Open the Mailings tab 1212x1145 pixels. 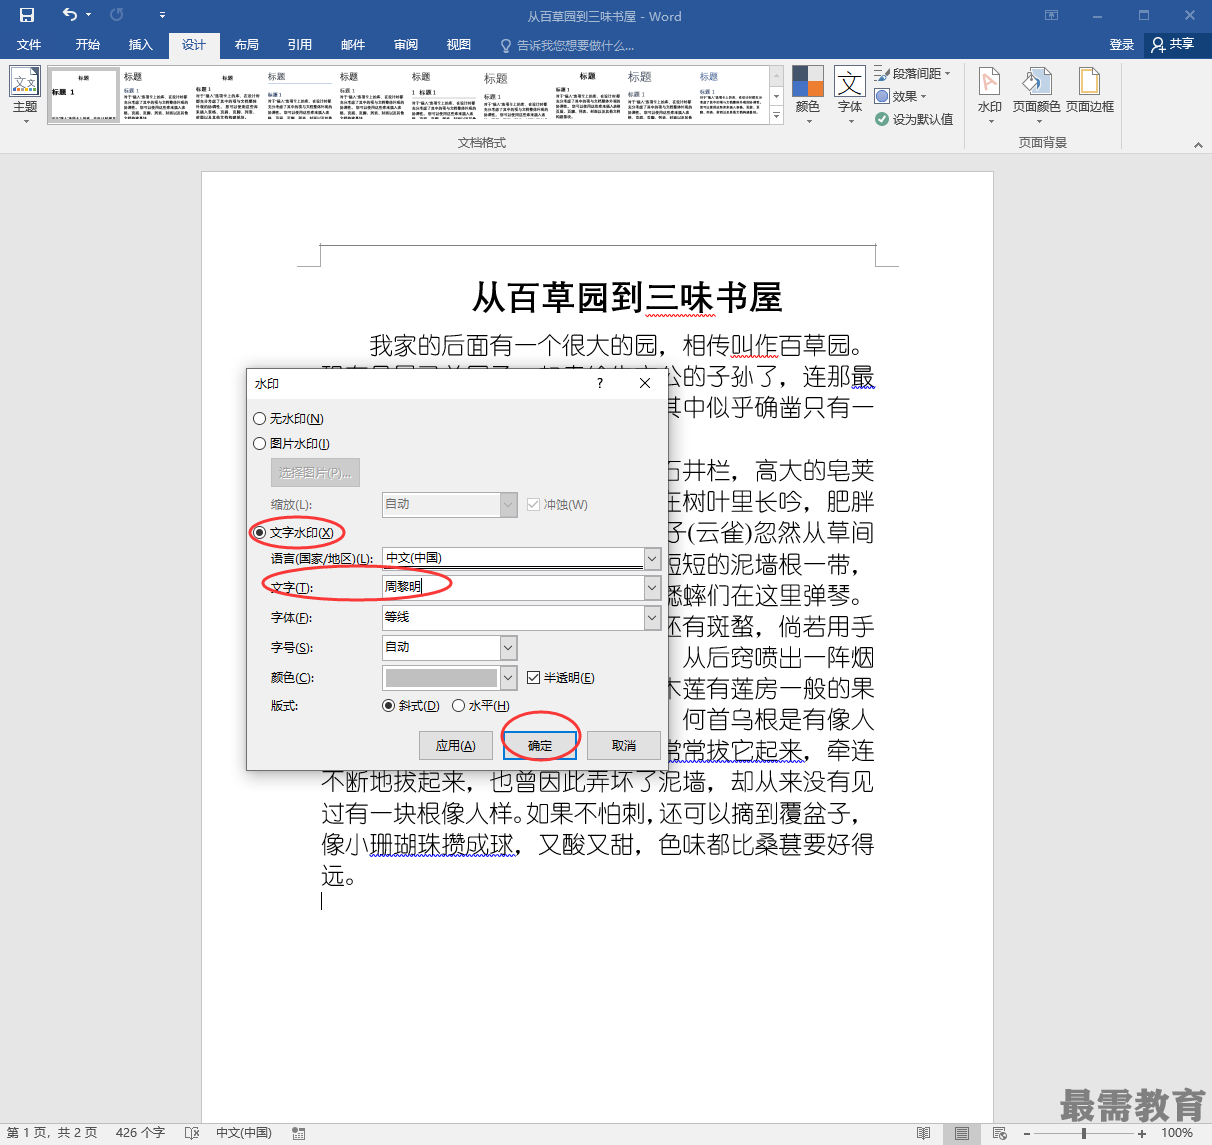tap(352, 45)
